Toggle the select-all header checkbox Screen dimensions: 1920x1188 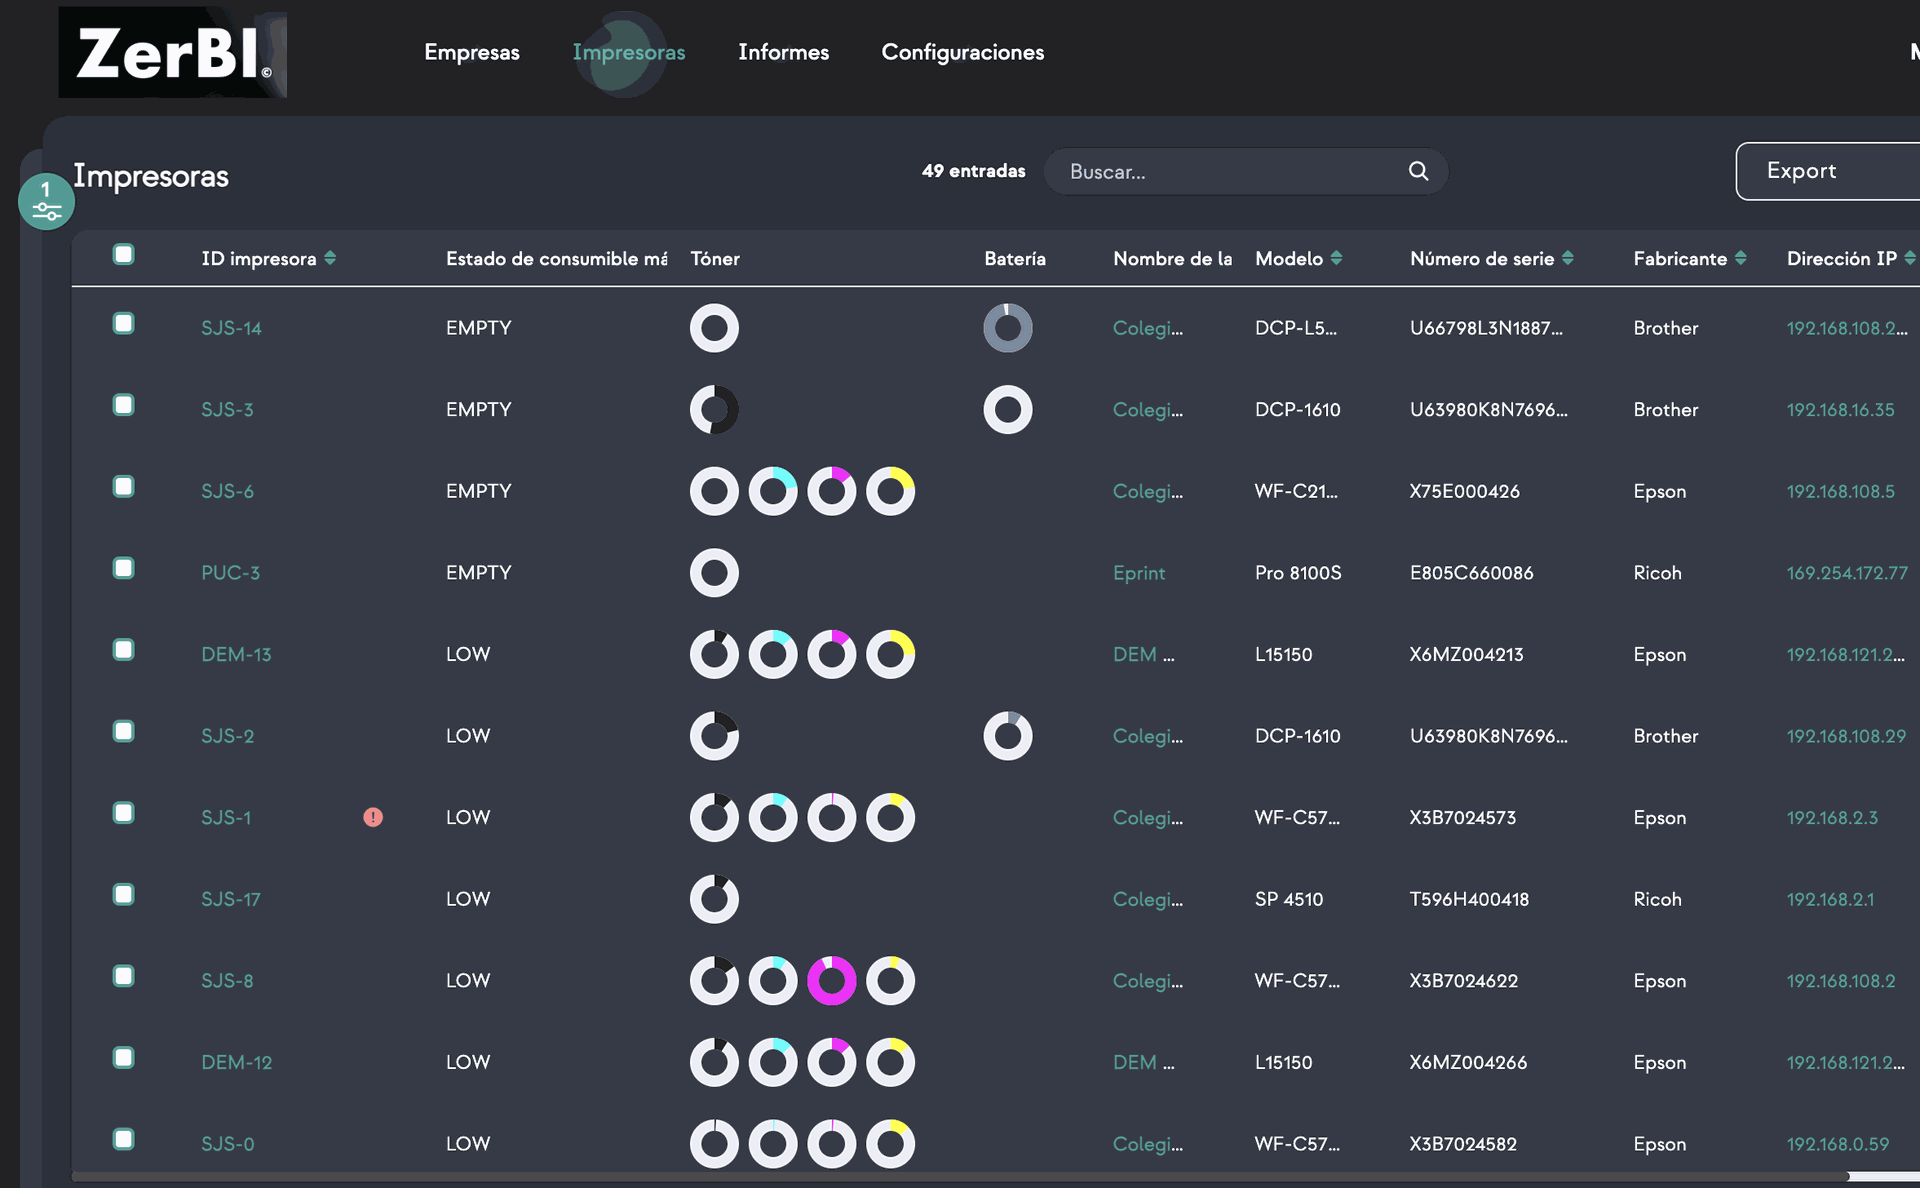click(124, 254)
